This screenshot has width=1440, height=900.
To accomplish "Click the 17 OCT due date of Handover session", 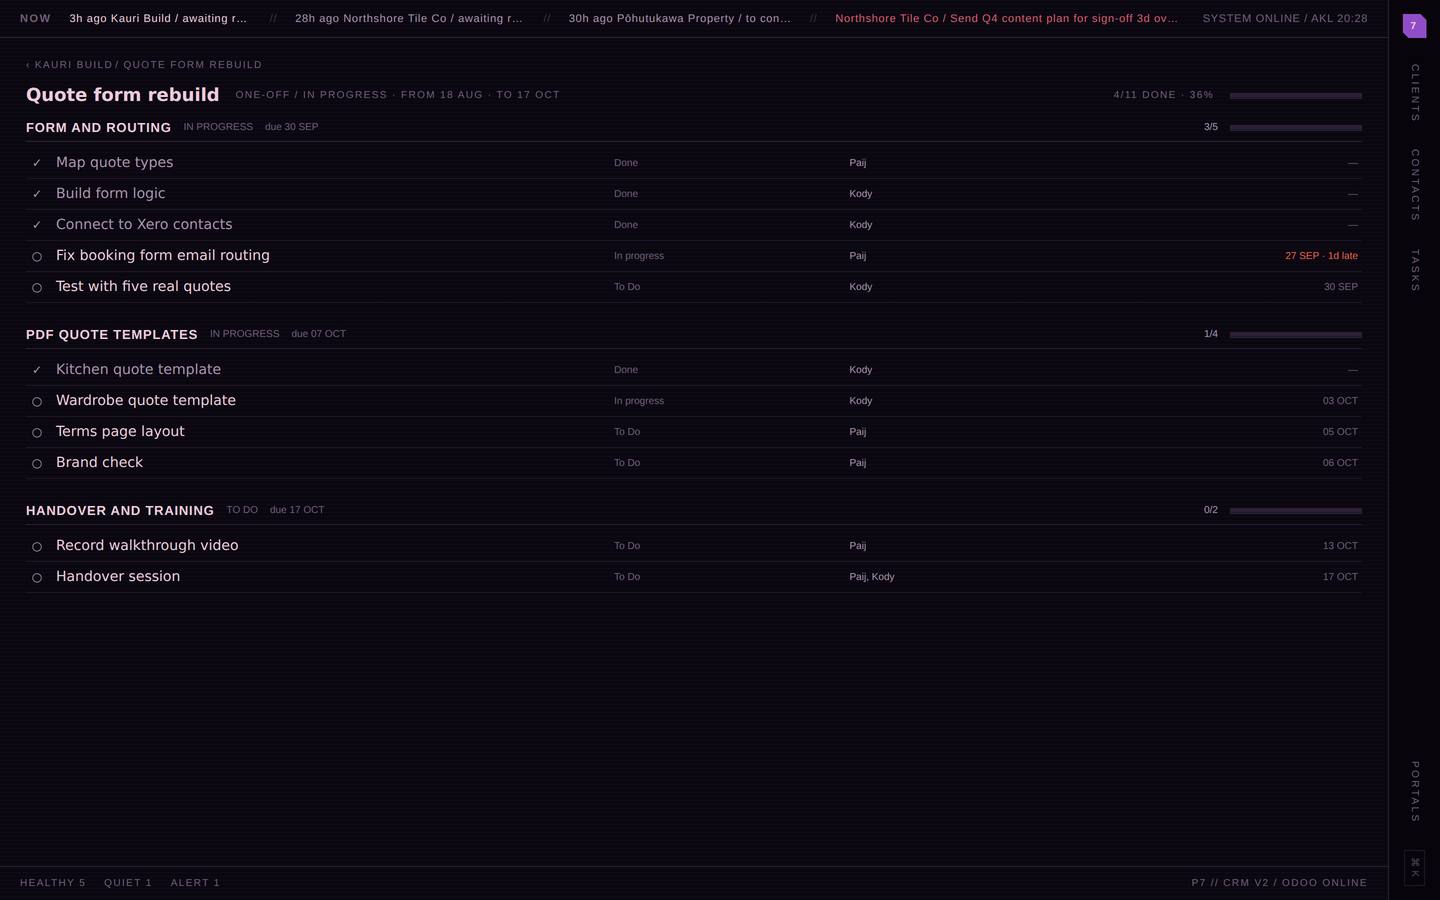I will coord(1340,577).
